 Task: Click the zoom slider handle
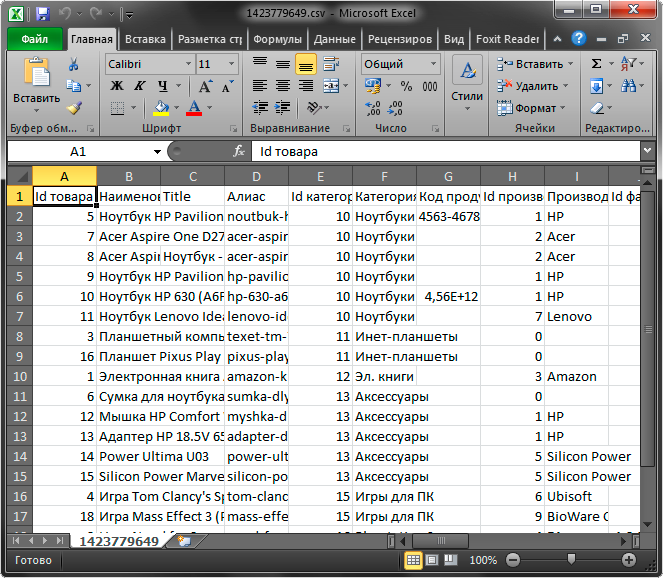[571, 559]
